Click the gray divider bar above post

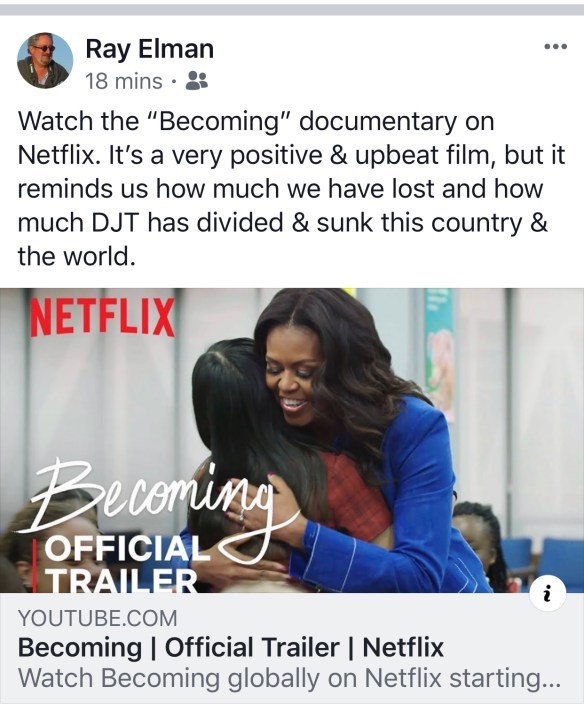pyautogui.click(x=292, y=10)
